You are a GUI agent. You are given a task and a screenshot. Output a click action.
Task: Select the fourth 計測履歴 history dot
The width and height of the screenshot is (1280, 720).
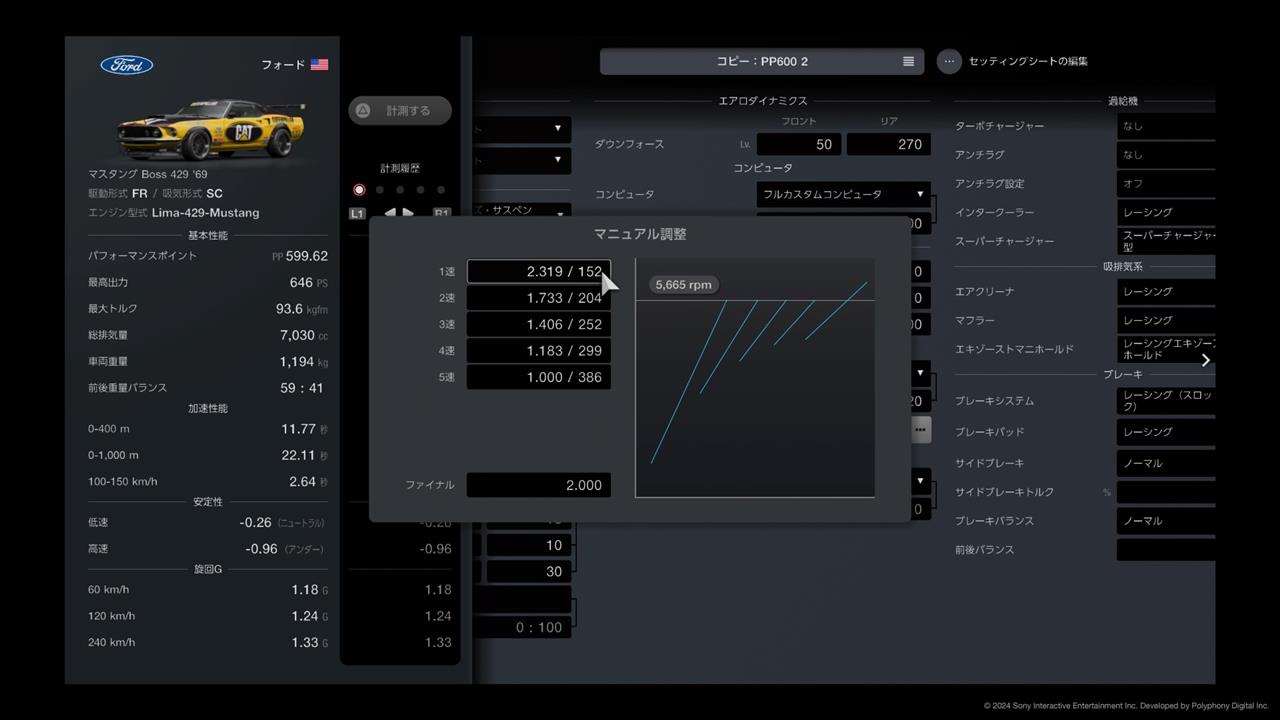pyautogui.click(x=420, y=190)
